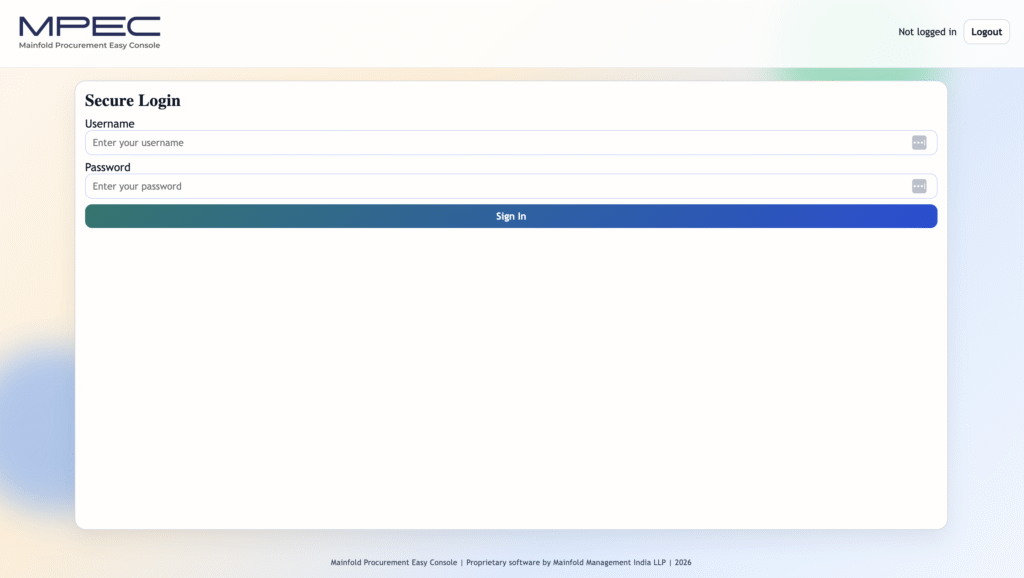This screenshot has width=1024, height=578.
Task: Click the 'Enter your username' placeholder text
Action: click(x=138, y=143)
